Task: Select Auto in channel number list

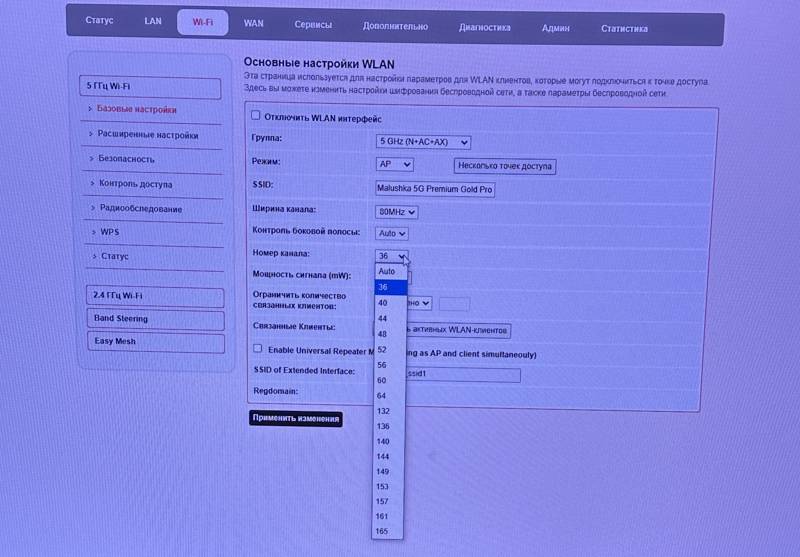Action: coord(387,272)
